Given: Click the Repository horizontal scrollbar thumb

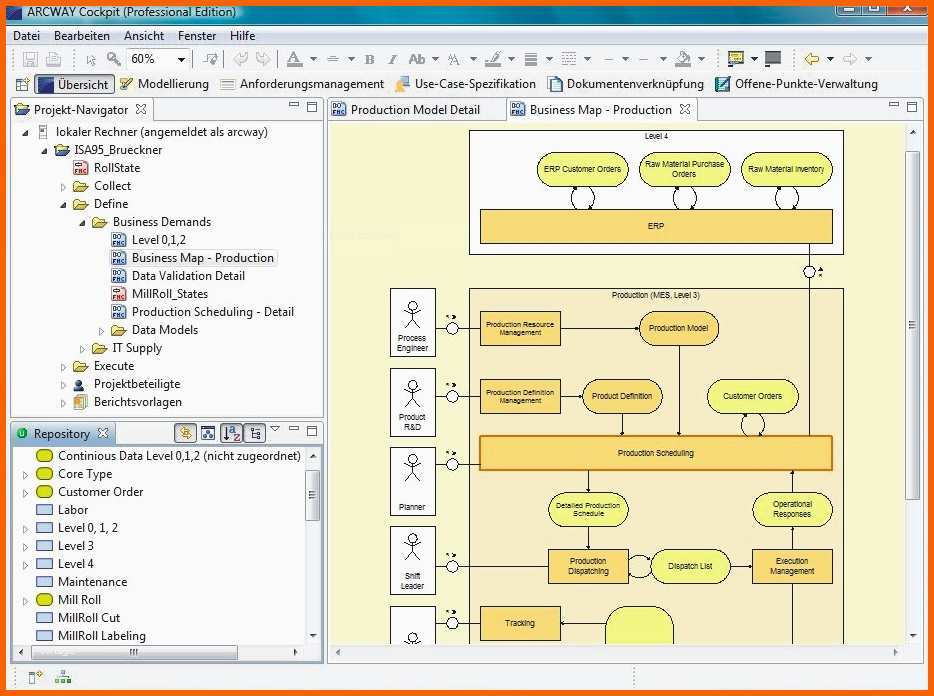Looking at the screenshot, I should tap(133, 652).
